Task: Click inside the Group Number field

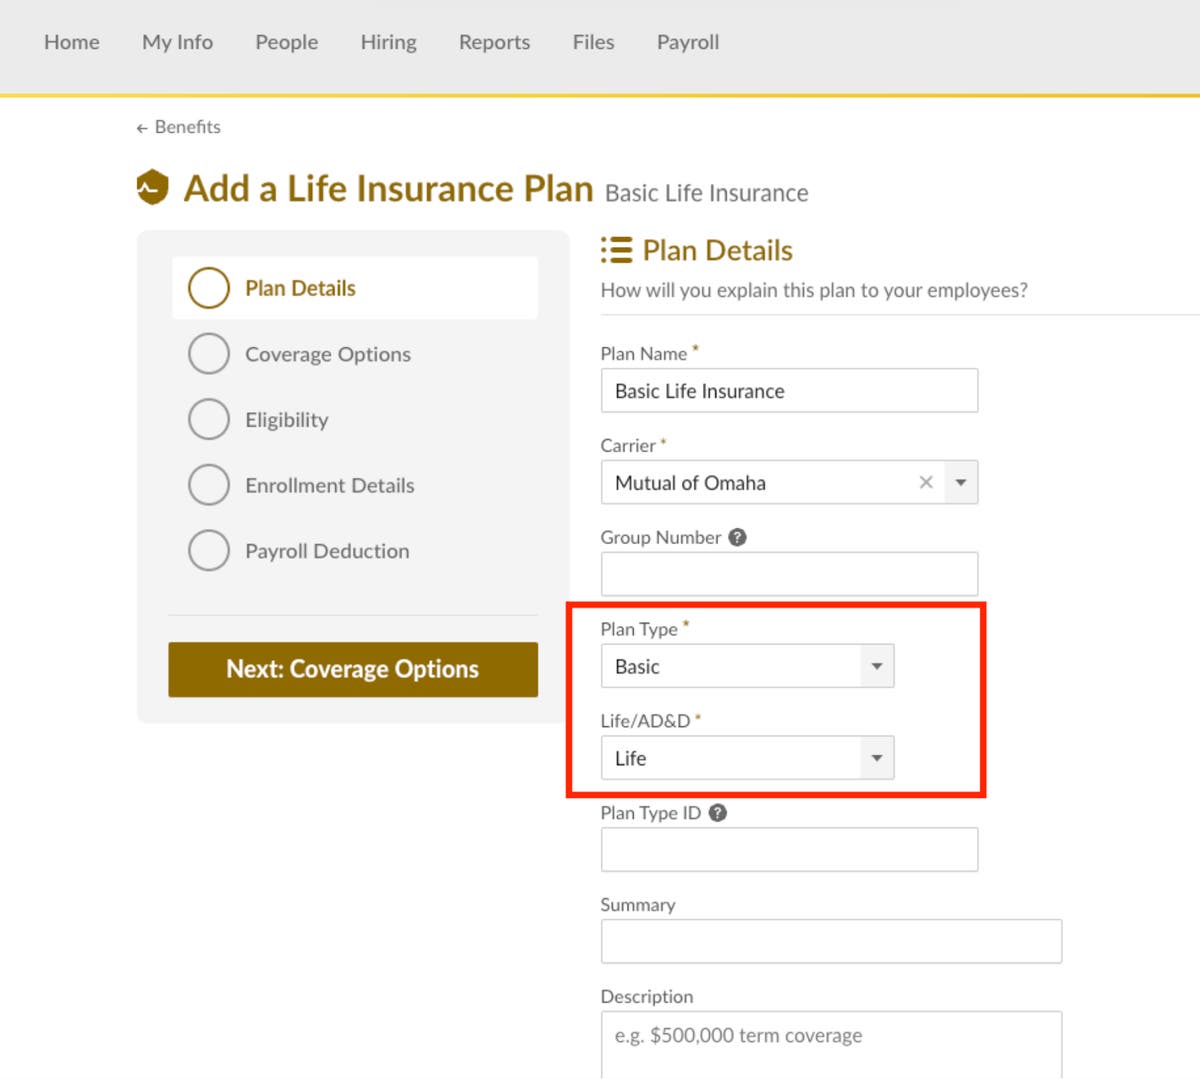Action: point(789,573)
